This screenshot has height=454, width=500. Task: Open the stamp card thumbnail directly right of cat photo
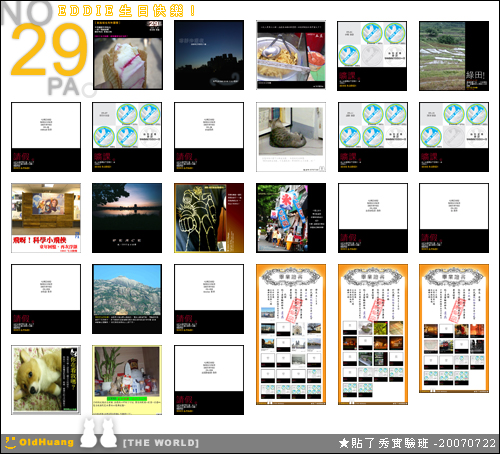(373, 137)
